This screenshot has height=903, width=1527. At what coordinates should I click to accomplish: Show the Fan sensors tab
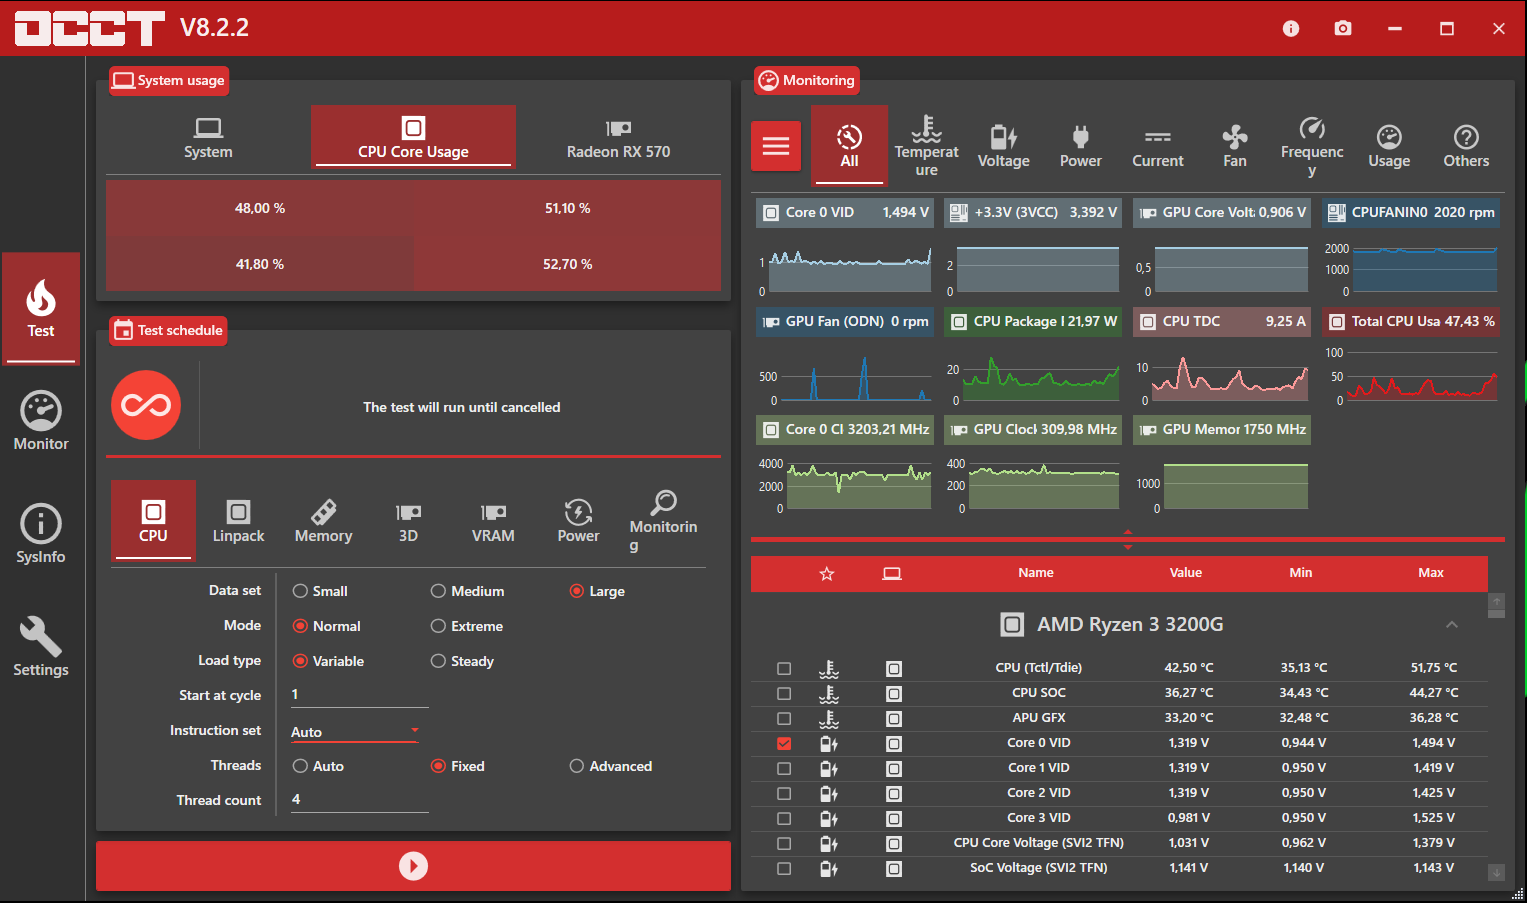pos(1235,146)
